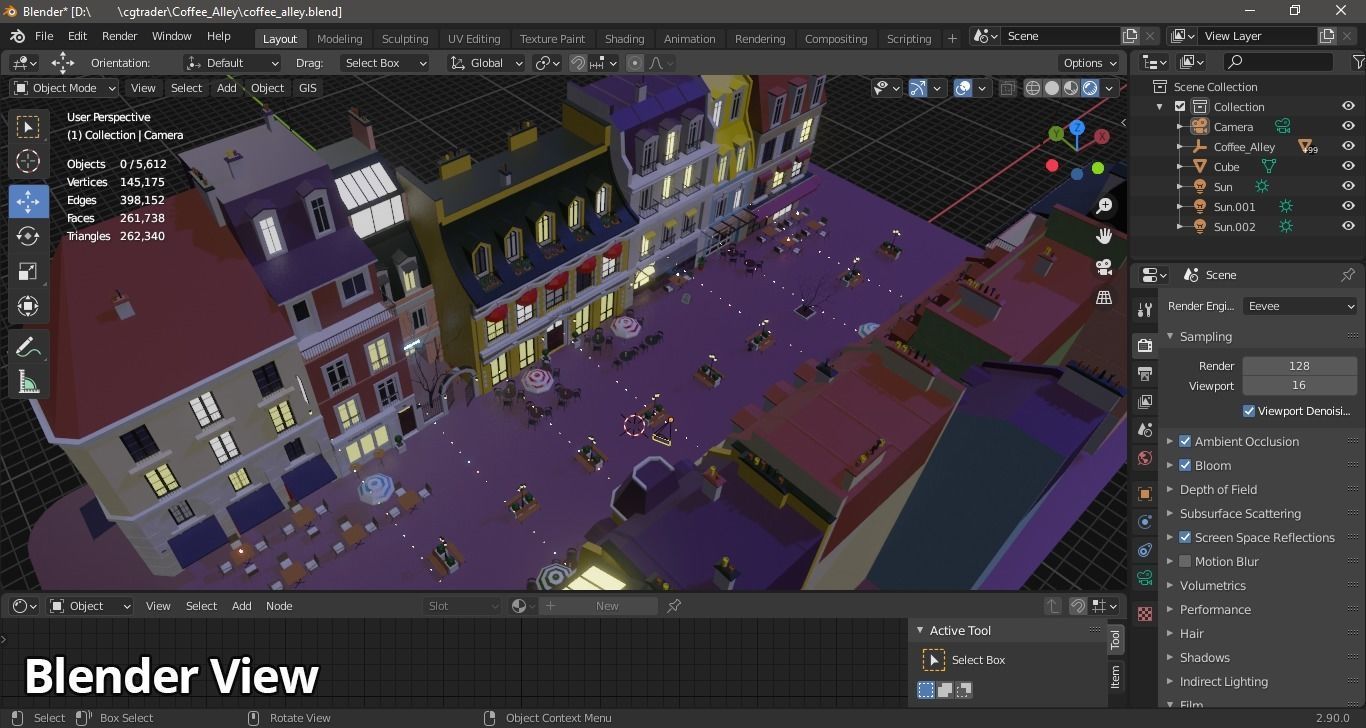Switch to the Modeling workspace tab
Image resolution: width=1366 pixels, height=728 pixels.
click(x=339, y=39)
